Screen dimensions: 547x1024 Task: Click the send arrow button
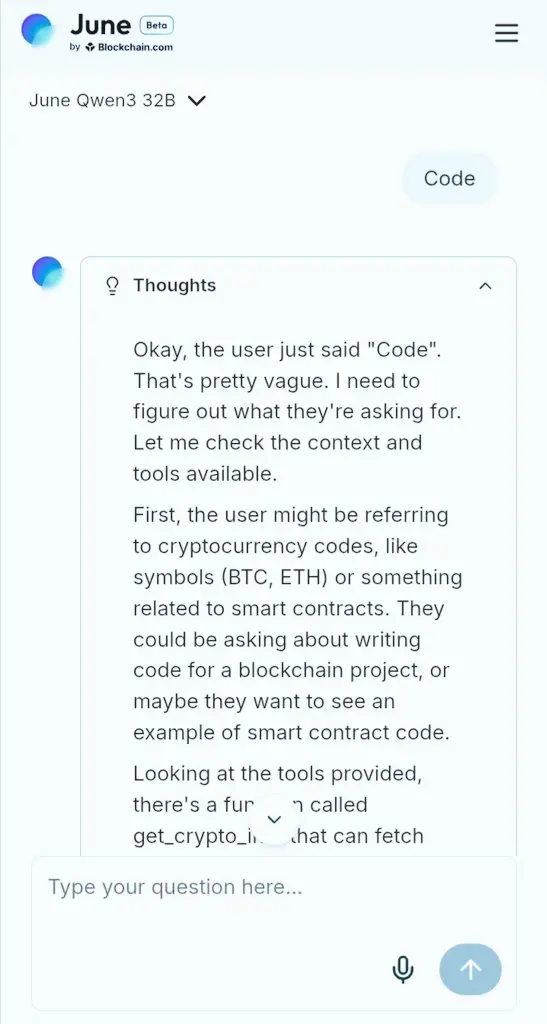(x=471, y=969)
